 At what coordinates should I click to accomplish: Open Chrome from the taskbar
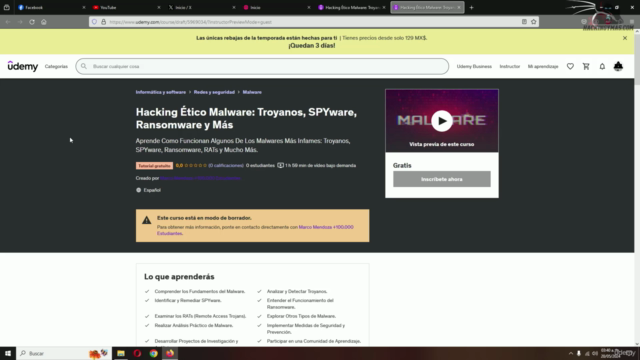coord(153,353)
